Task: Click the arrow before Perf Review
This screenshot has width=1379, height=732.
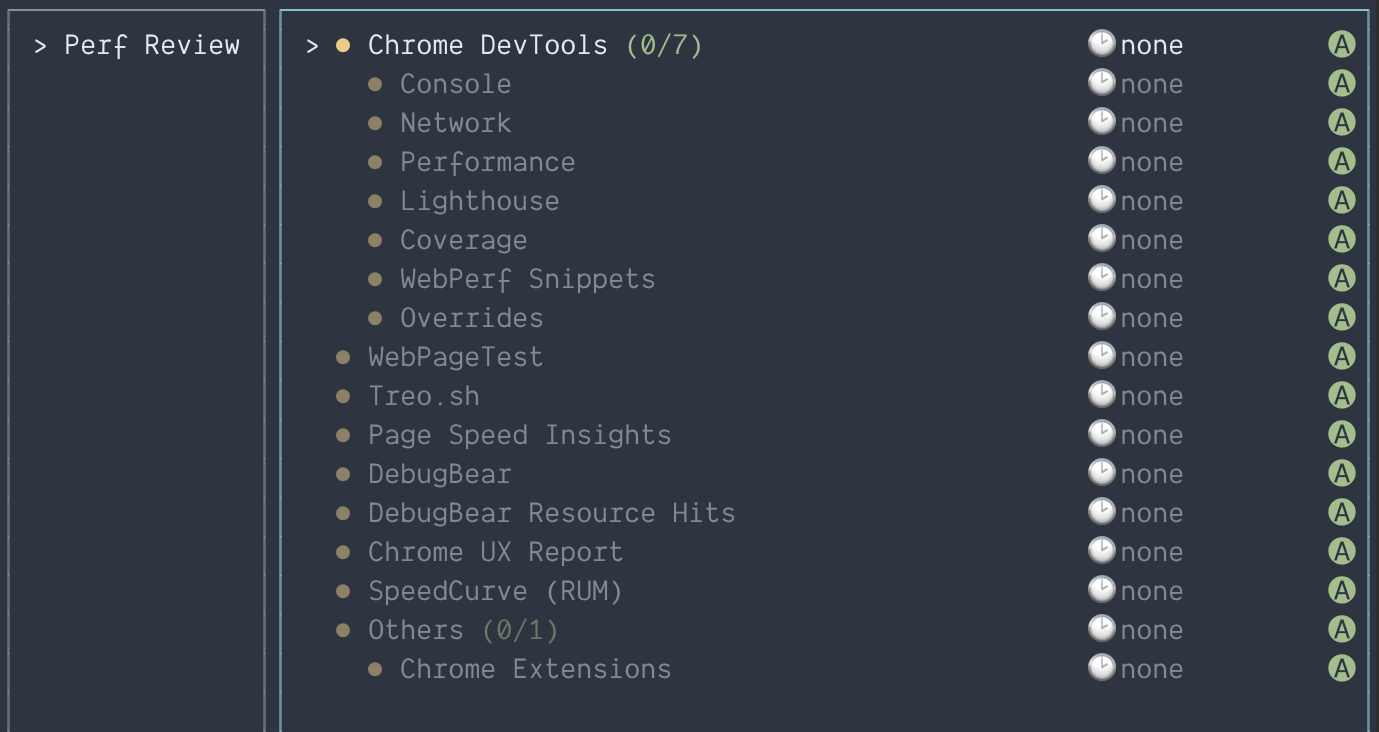Action: (x=41, y=45)
